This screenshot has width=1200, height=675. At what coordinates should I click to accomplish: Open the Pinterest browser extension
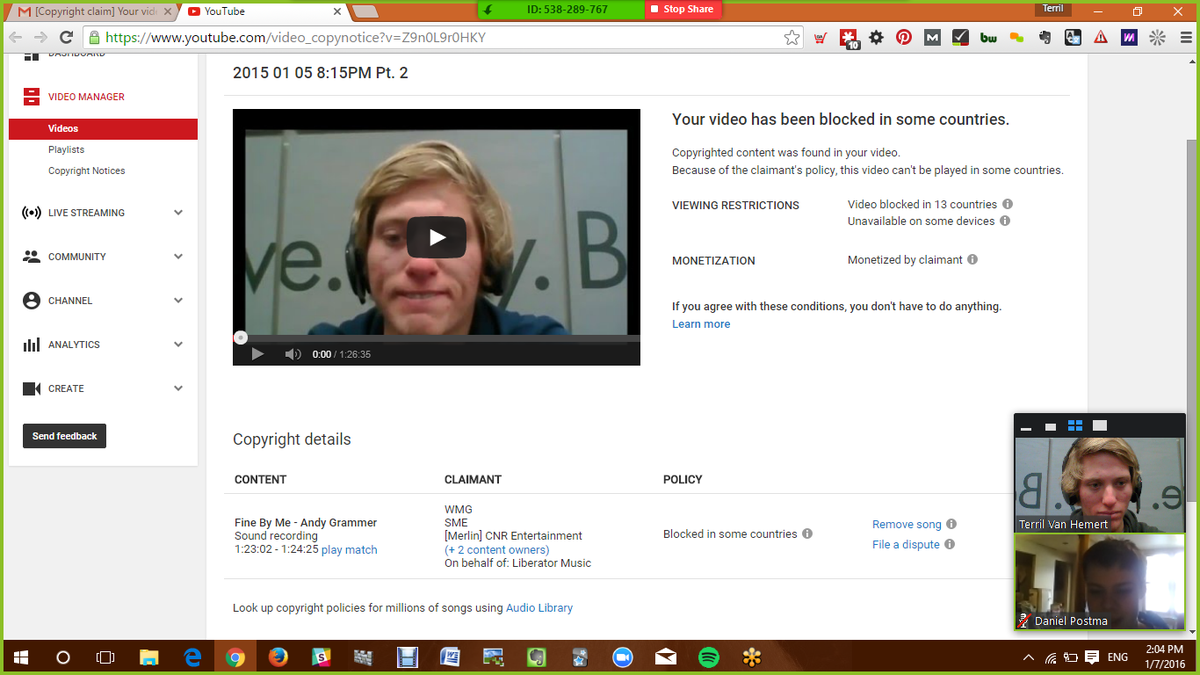click(x=904, y=37)
